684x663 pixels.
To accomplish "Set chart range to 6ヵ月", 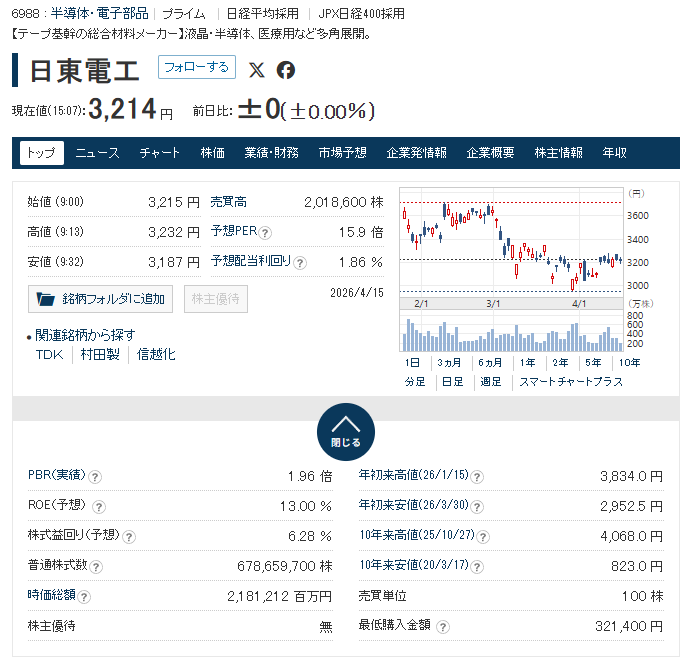I will (x=490, y=362).
